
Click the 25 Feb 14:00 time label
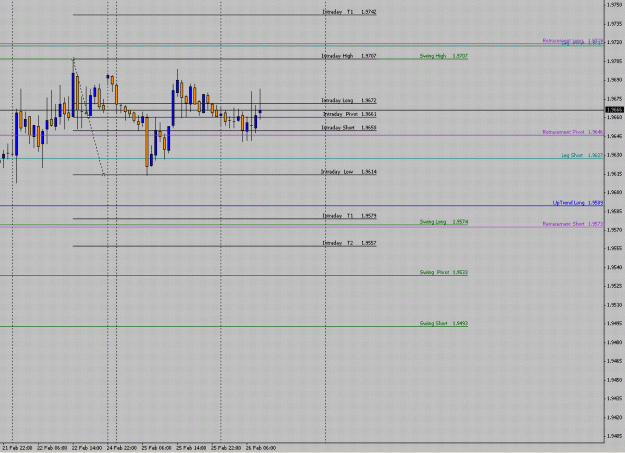click(191, 448)
